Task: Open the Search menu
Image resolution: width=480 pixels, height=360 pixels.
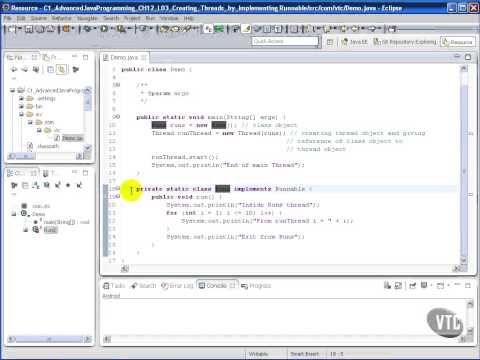Action: click(x=111, y=18)
